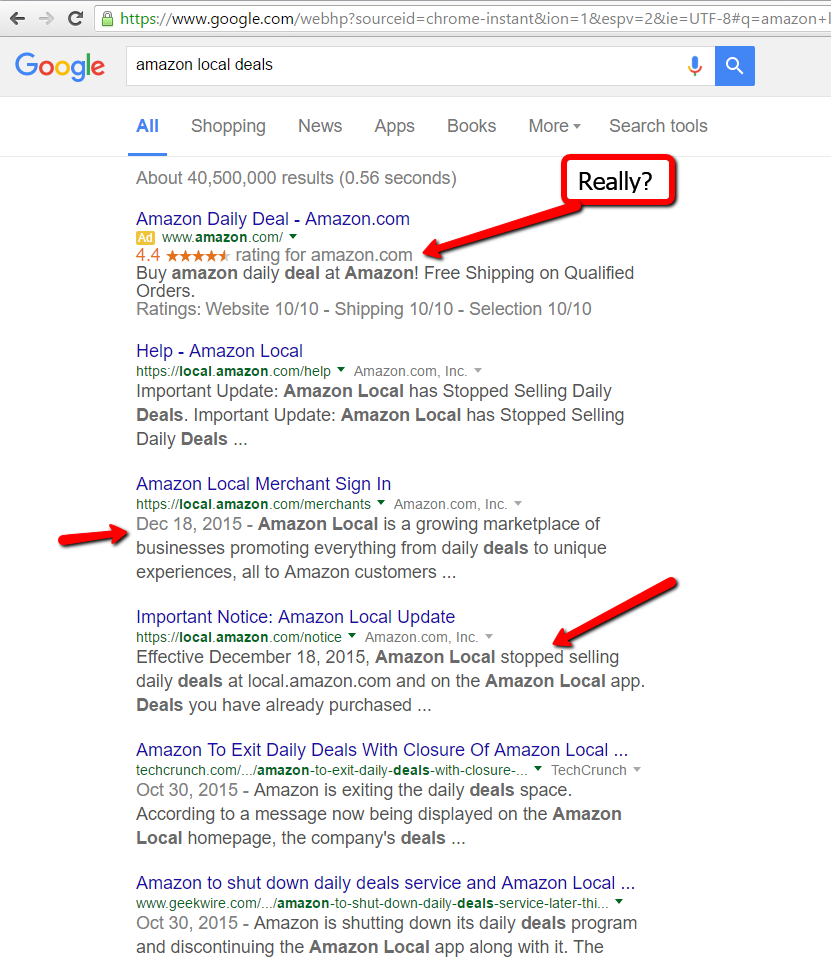Switch to the Apps tab
This screenshot has width=831, height=958.
[x=394, y=126]
